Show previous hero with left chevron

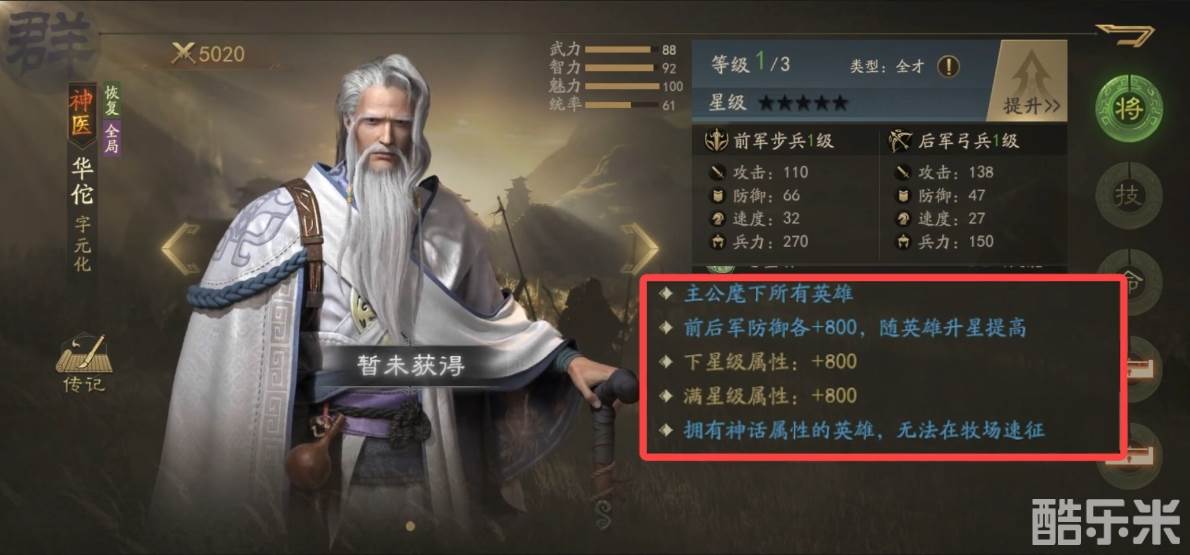[181, 248]
